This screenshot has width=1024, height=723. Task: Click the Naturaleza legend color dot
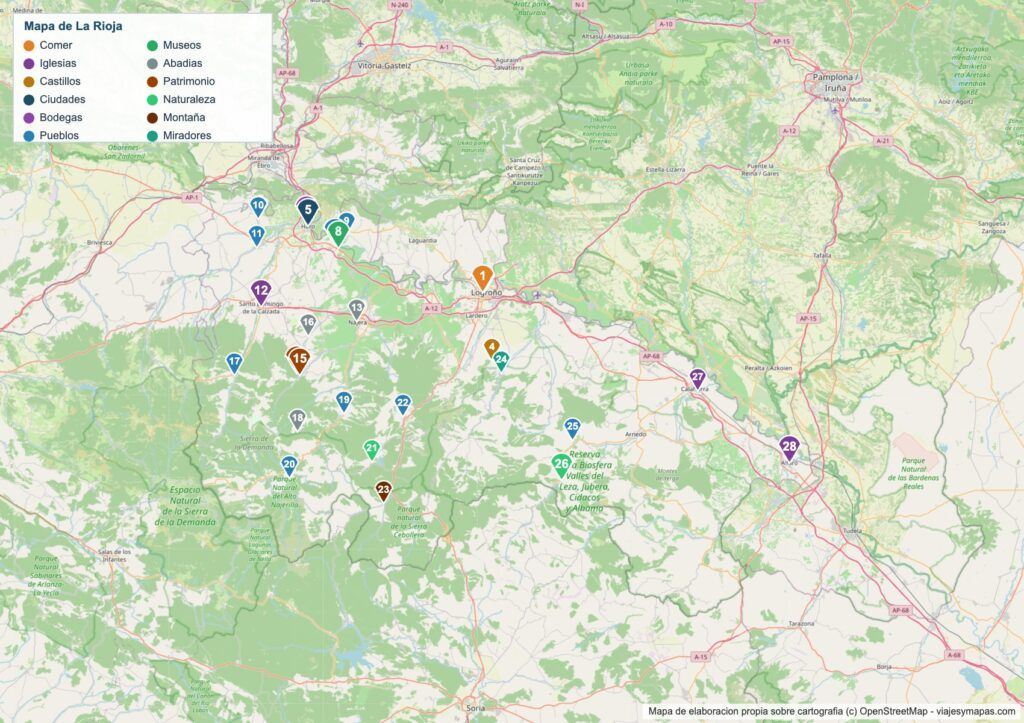tap(152, 100)
